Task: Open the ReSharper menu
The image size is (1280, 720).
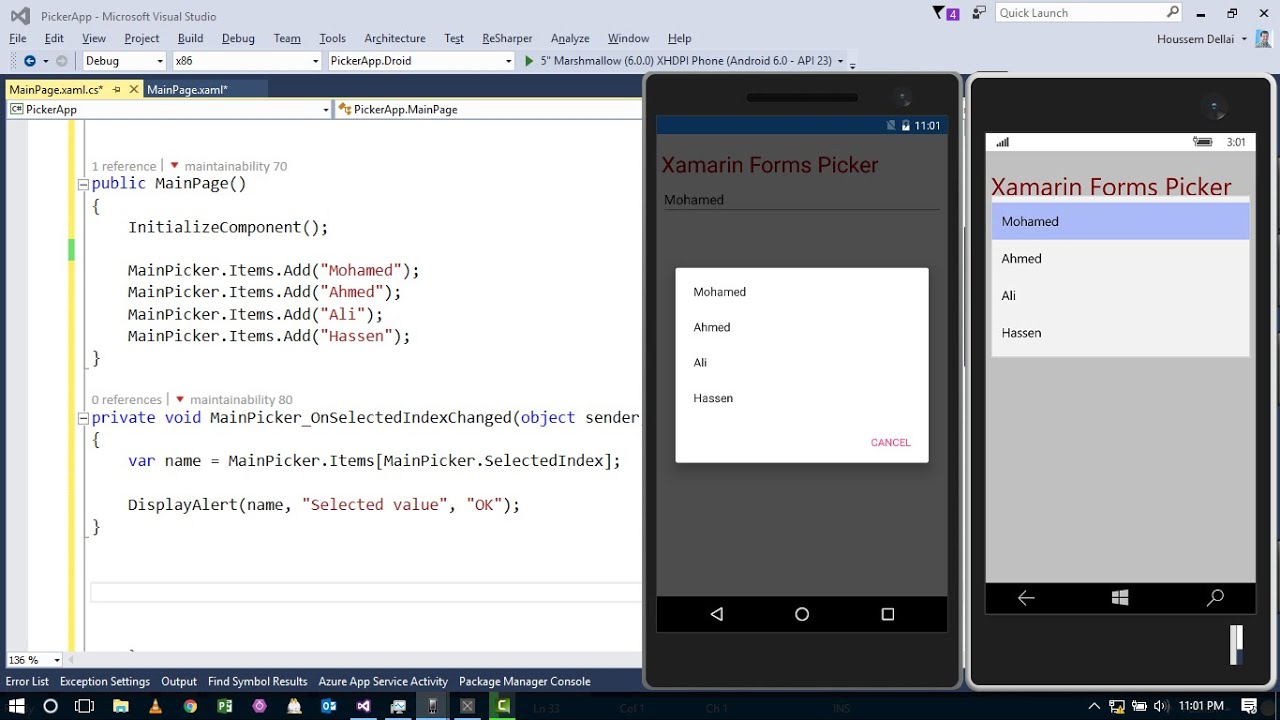Action: tap(507, 38)
